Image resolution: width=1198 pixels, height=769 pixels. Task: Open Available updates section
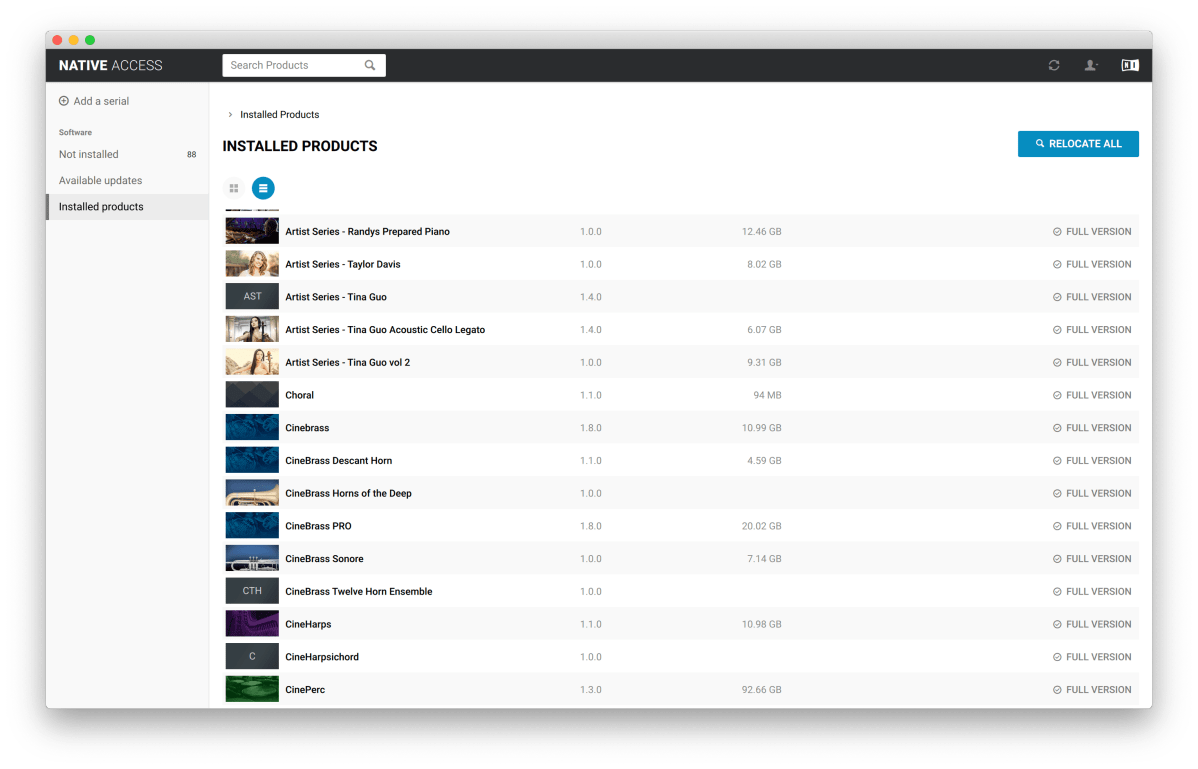click(x=127, y=180)
